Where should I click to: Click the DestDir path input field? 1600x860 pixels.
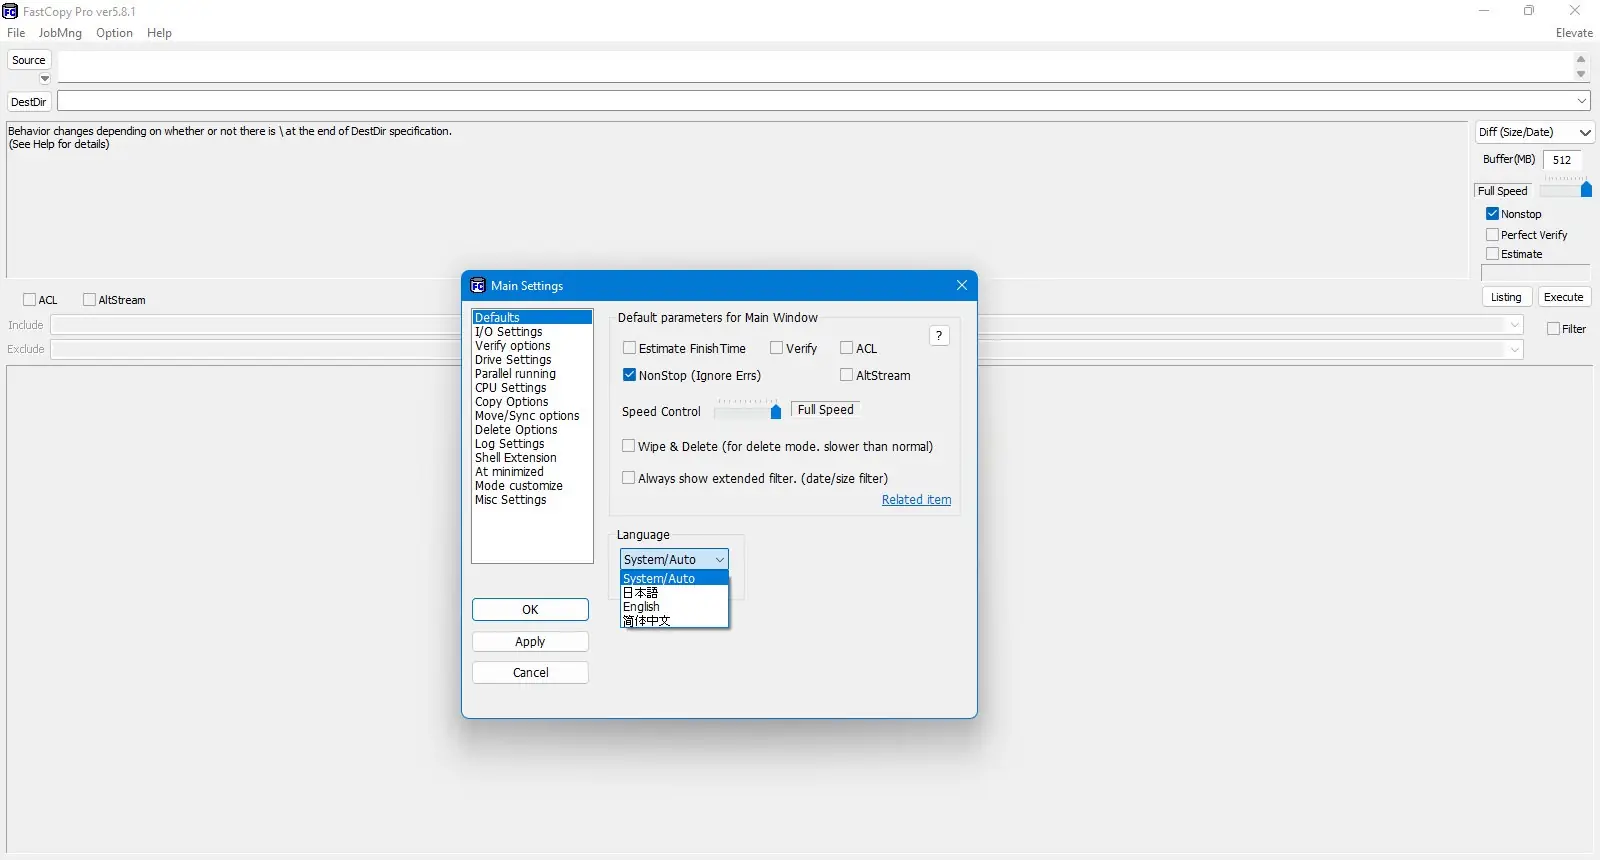pos(815,101)
